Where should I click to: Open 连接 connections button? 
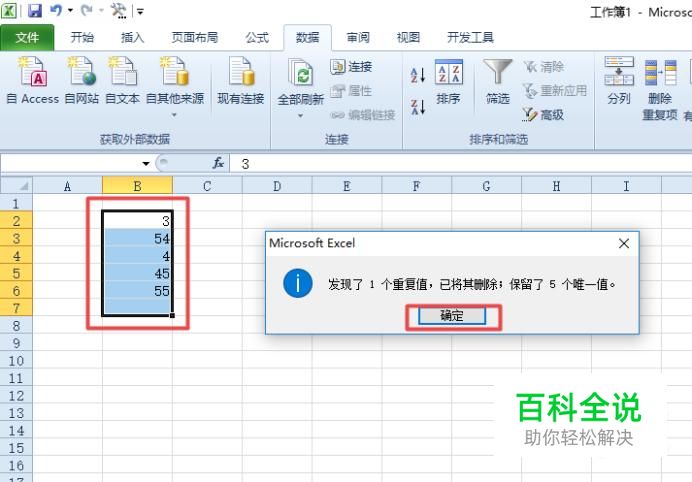[351, 67]
